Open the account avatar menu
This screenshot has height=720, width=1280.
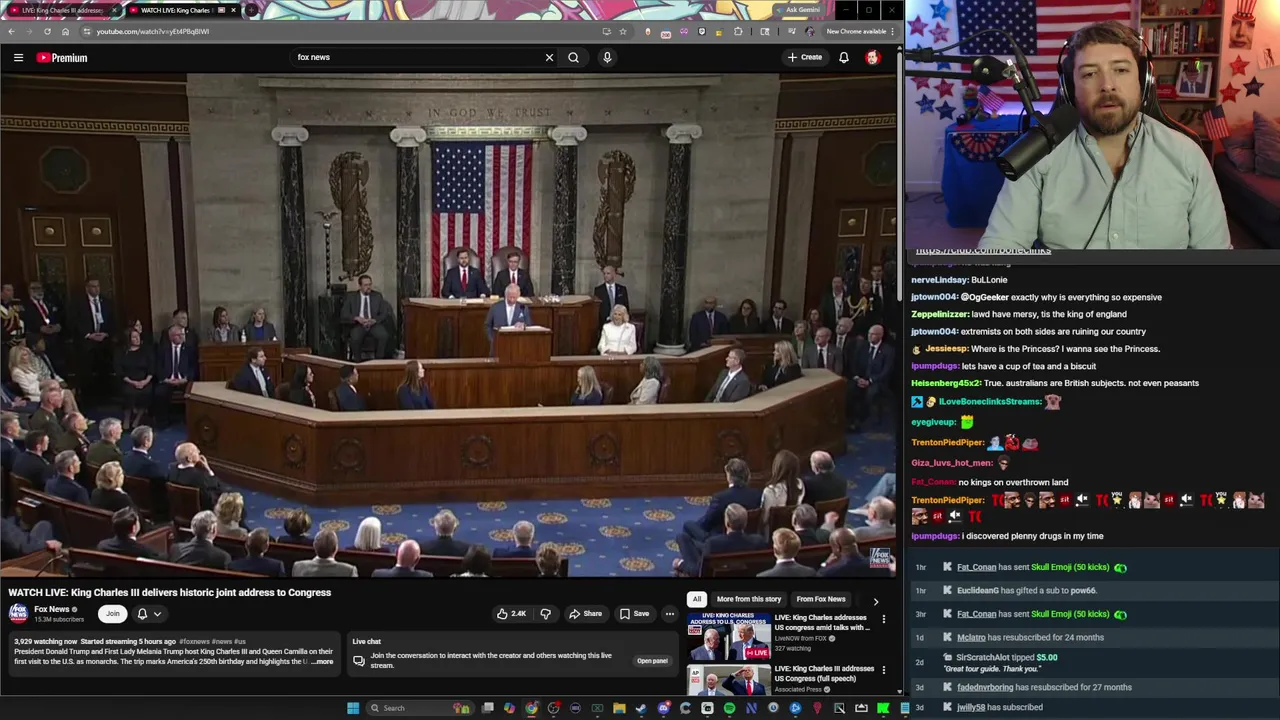(x=873, y=57)
